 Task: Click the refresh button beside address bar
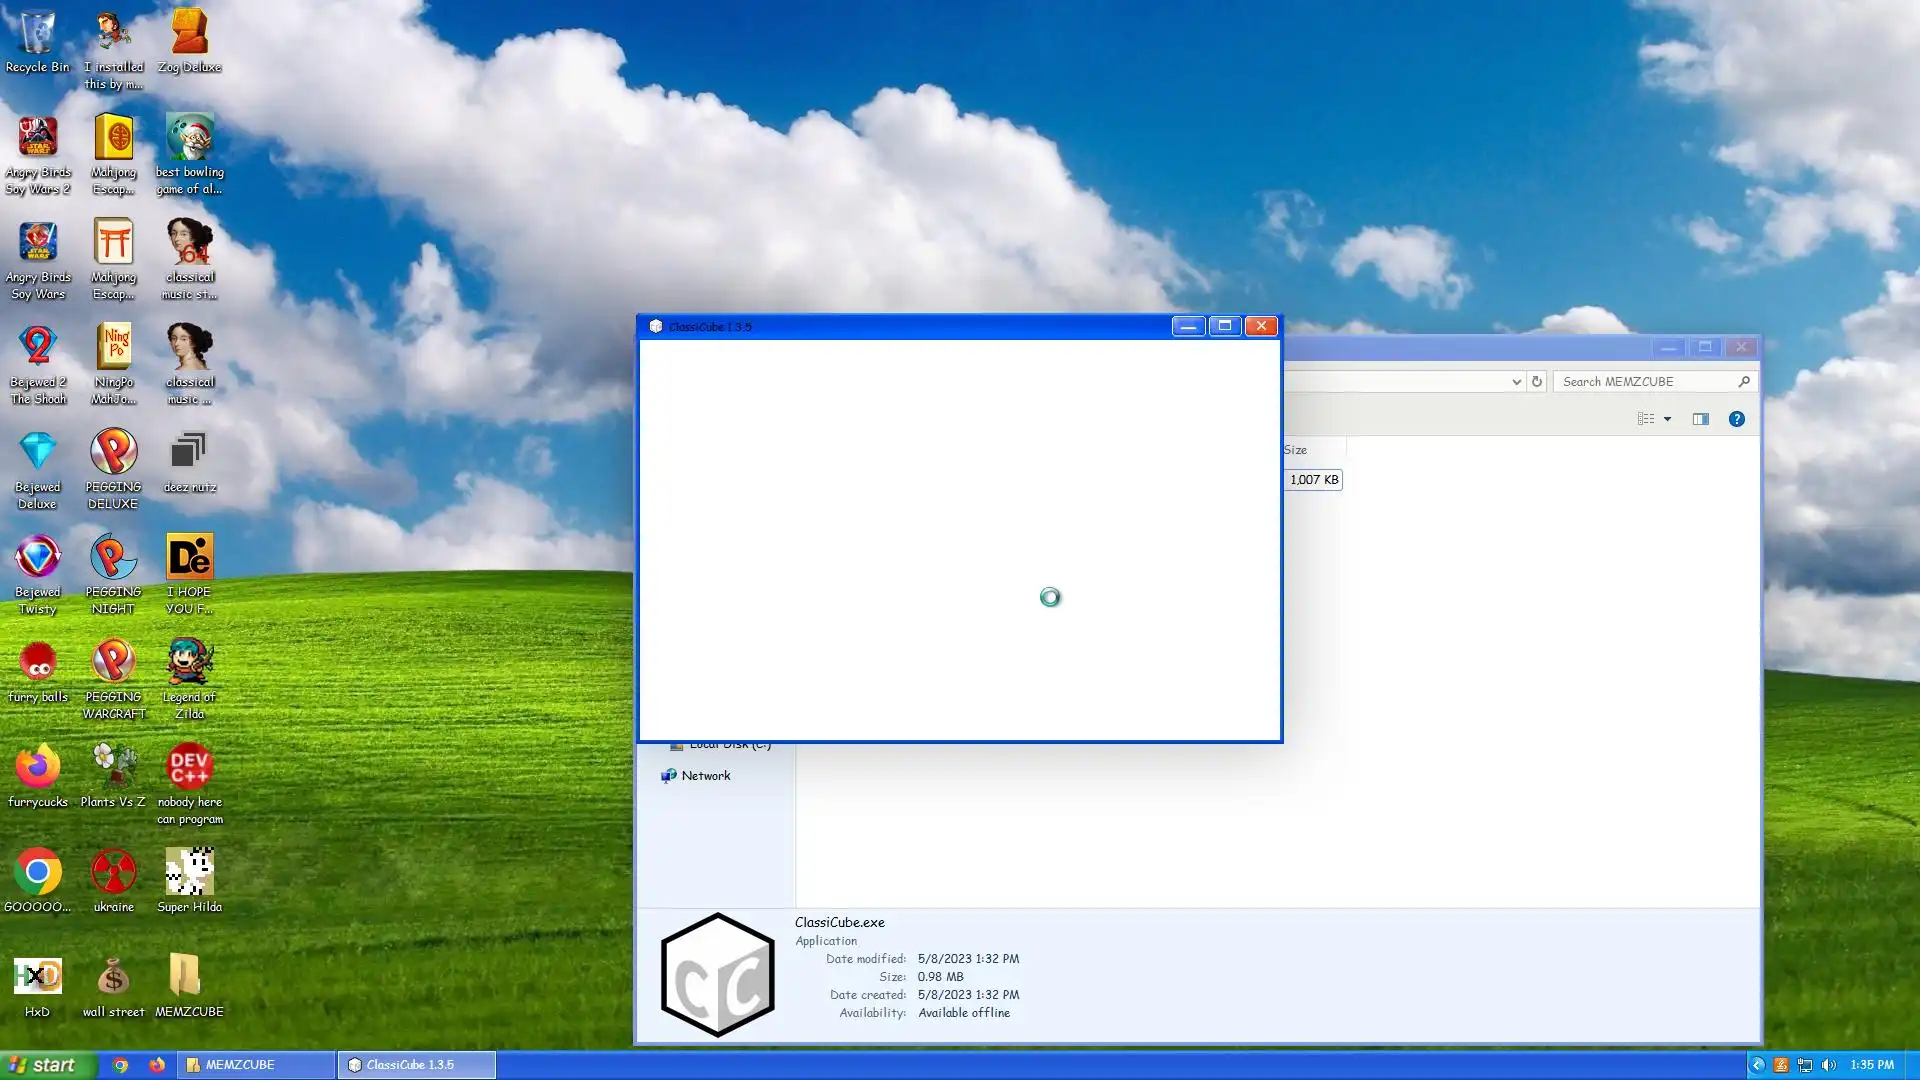click(x=1537, y=381)
